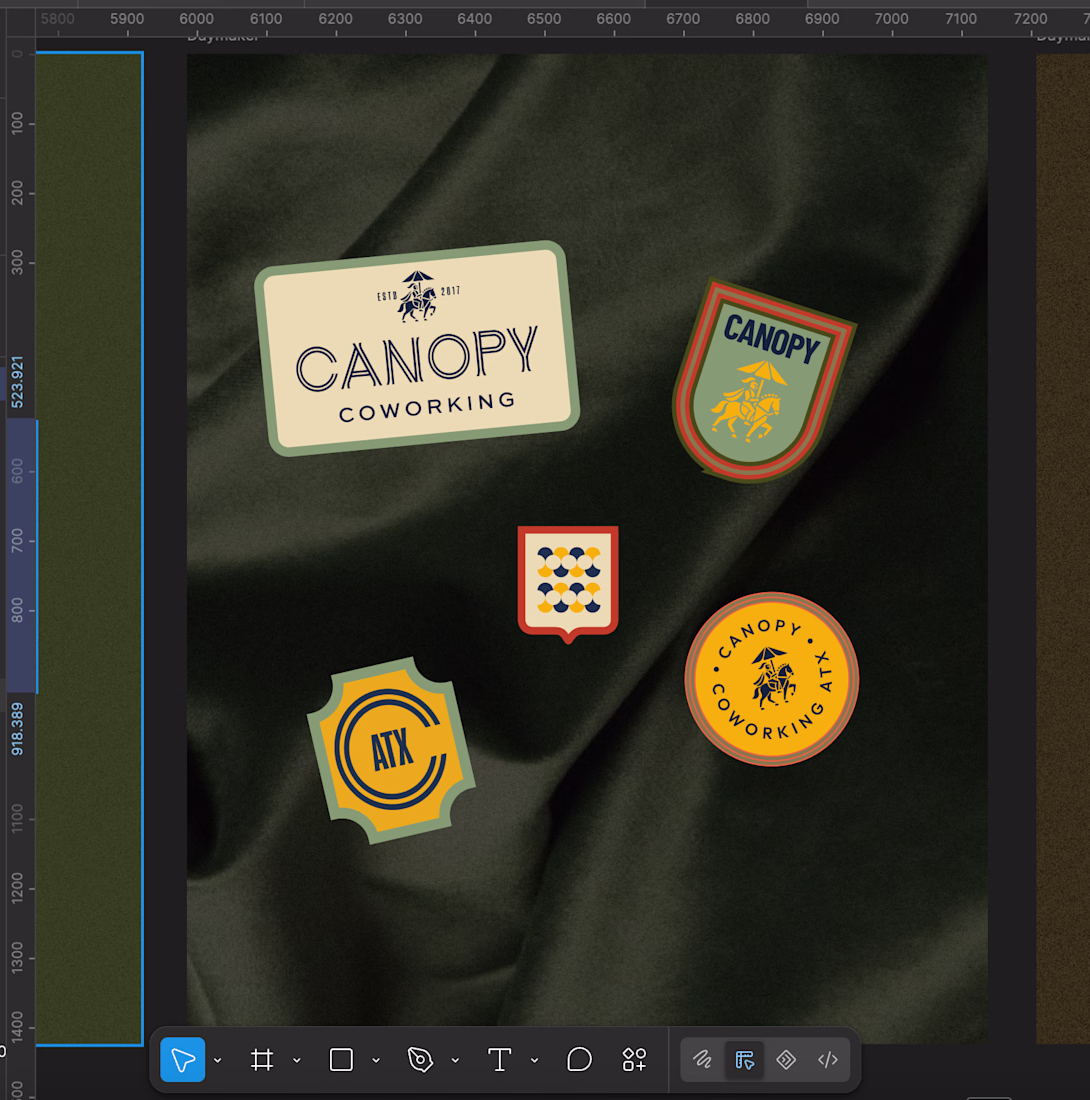Select the Comment tool

[x=579, y=1059]
